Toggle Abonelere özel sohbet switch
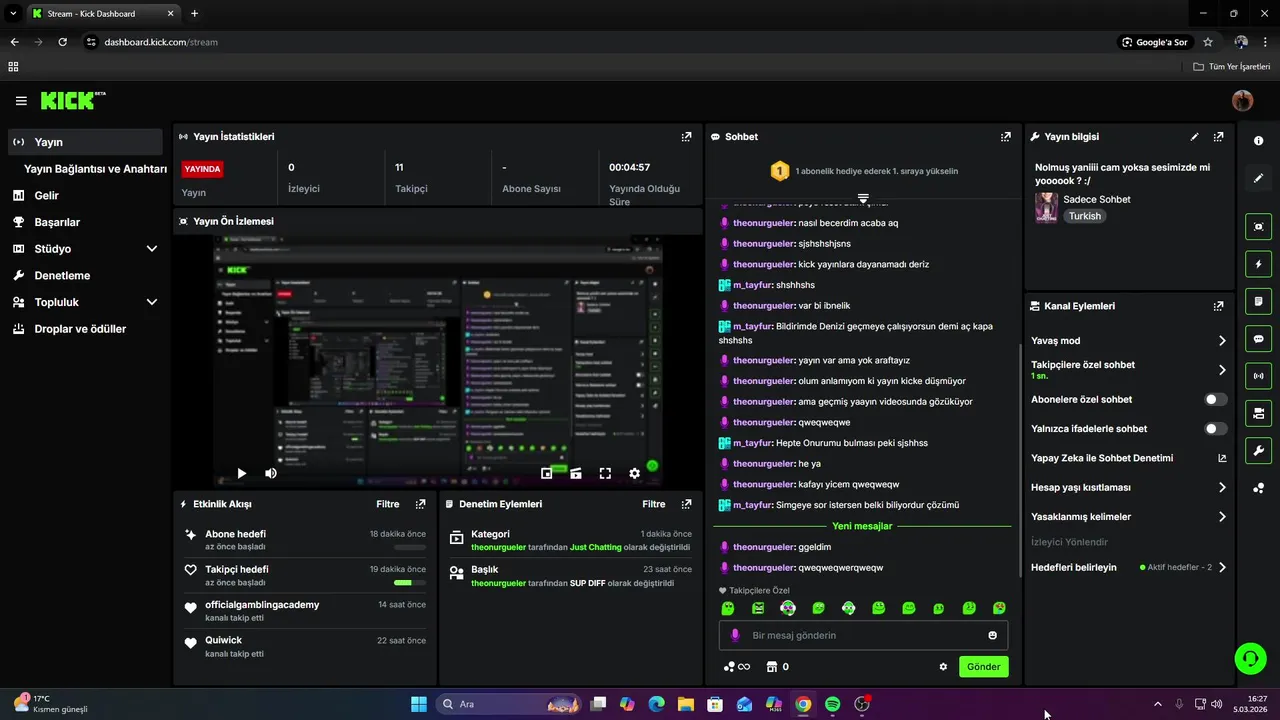Screen dimensions: 1280x720 [x=1215, y=399]
